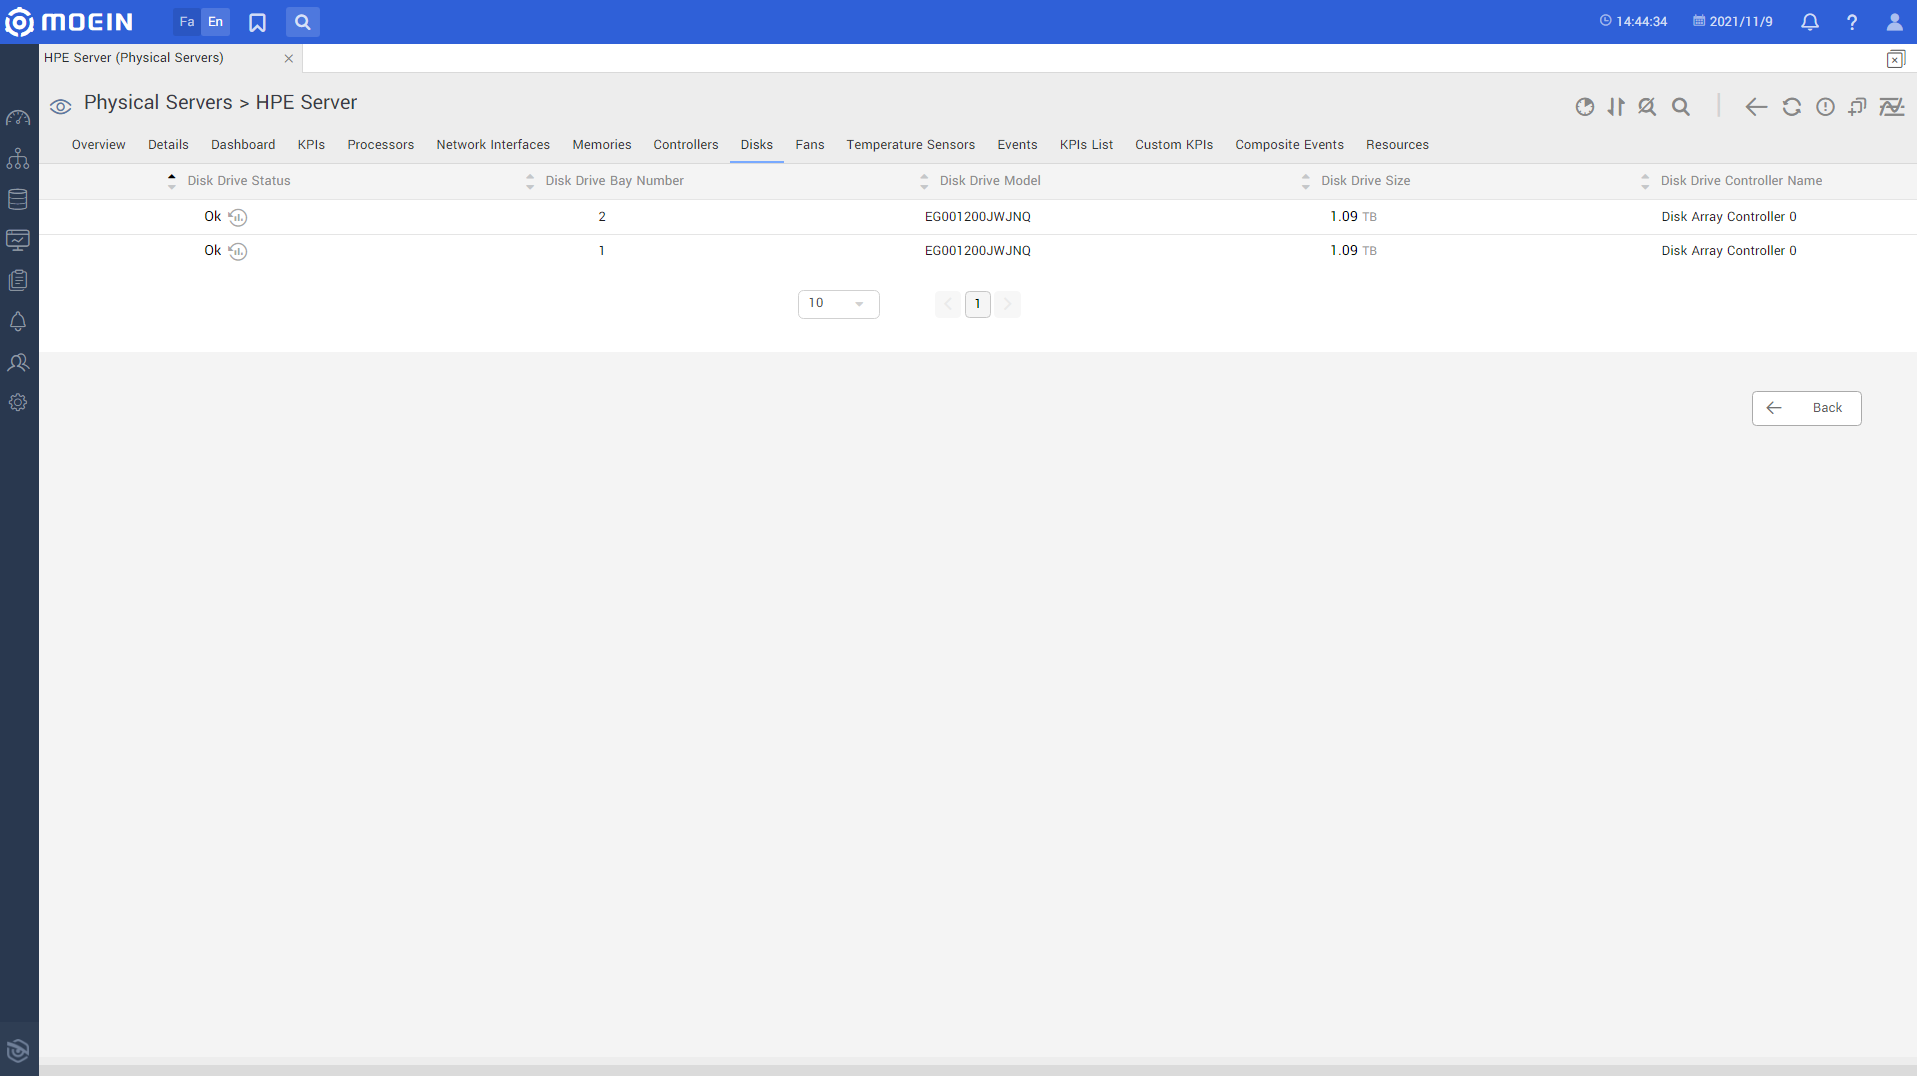This screenshot has height=1076, width=1917.
Task: Open the Fans tab
Action: (810, 145)
